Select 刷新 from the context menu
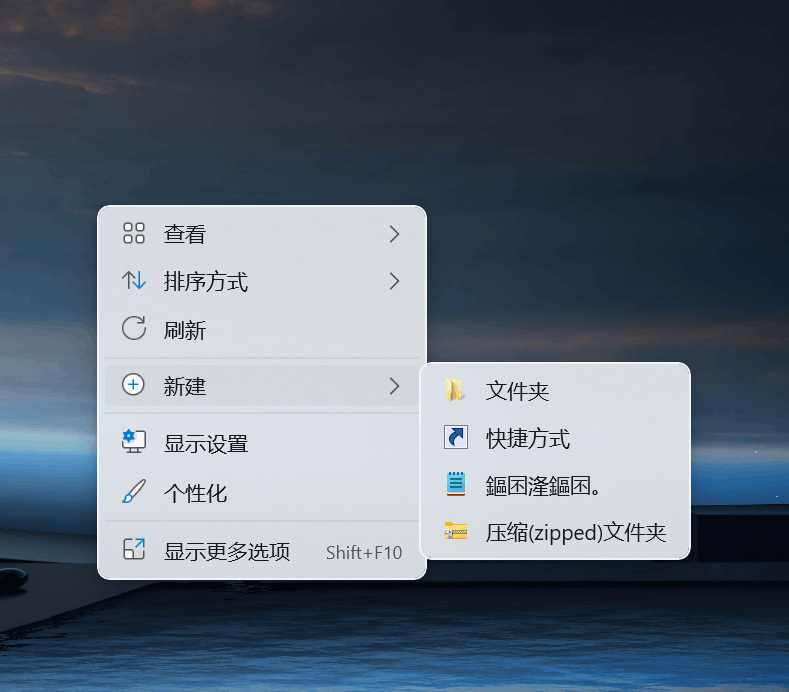The image size is (789, 692). click(262, 329)
